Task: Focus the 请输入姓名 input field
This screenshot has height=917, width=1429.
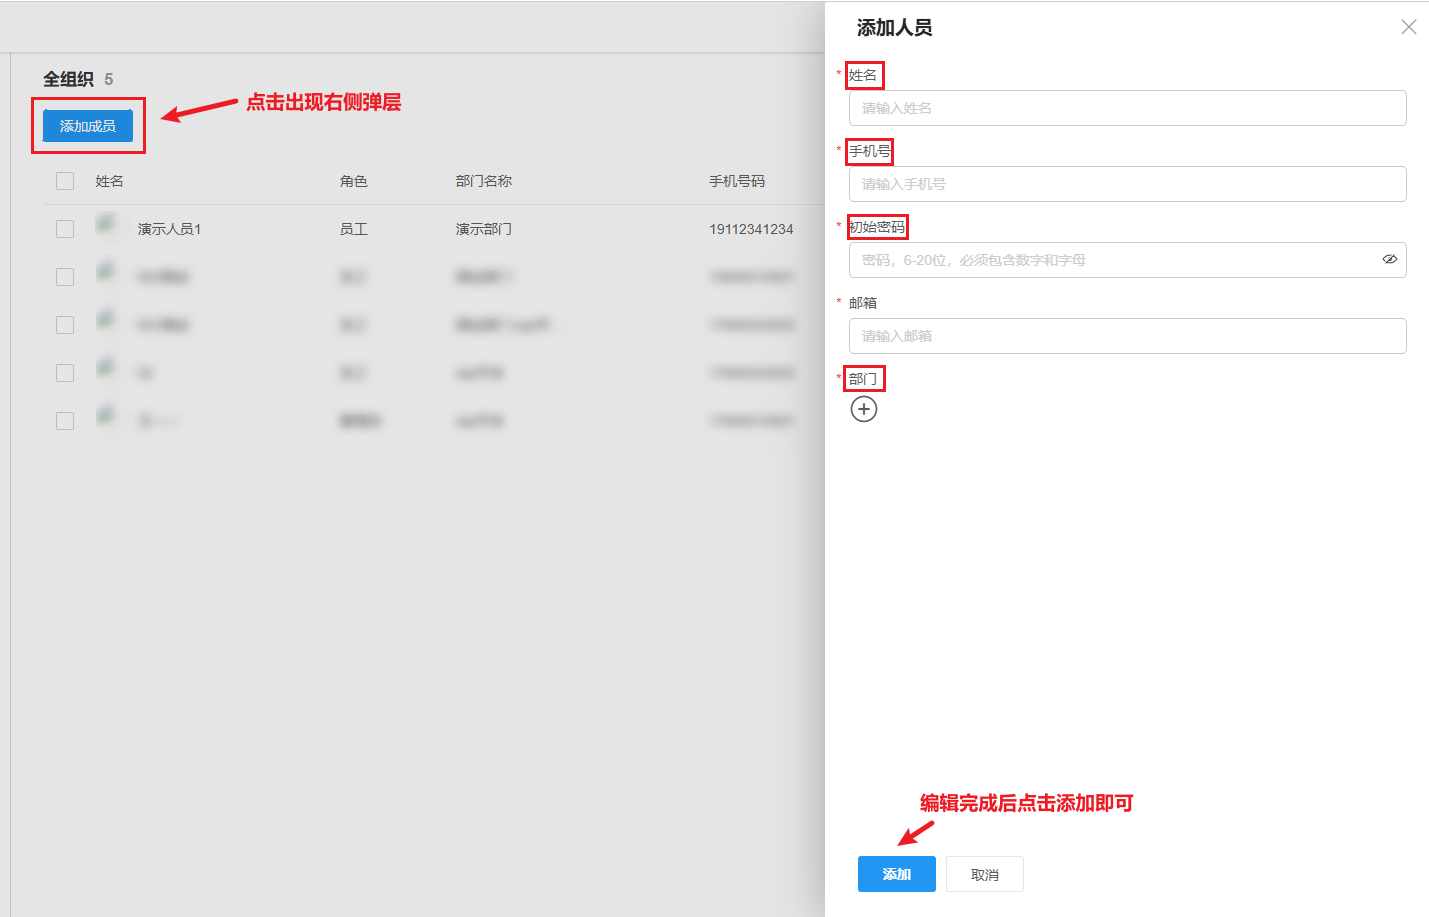Action: [x=1128, y=108]
